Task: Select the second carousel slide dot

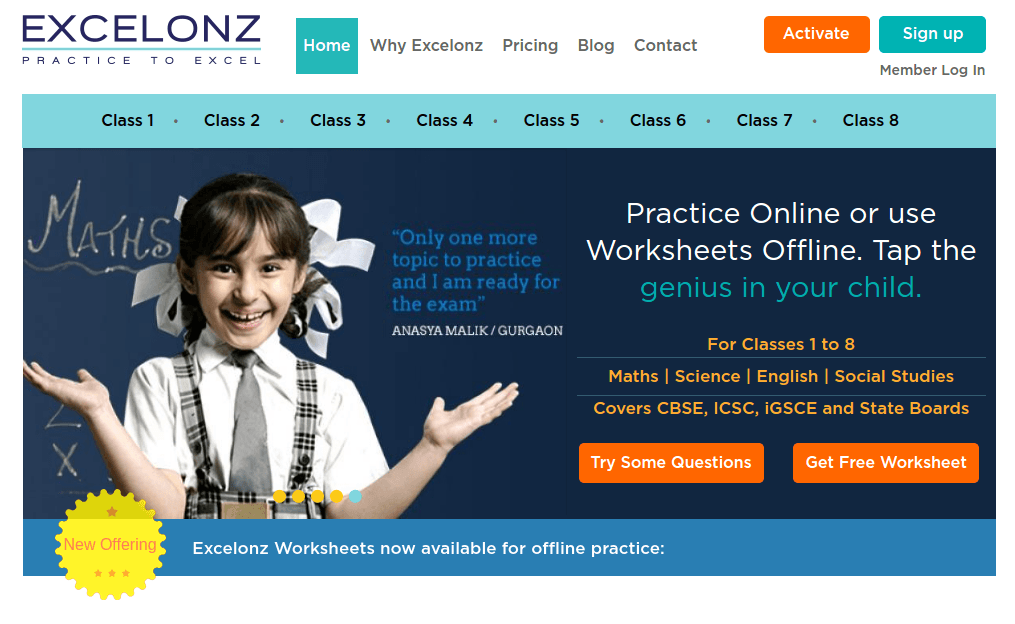Action: tap(298, 496)
